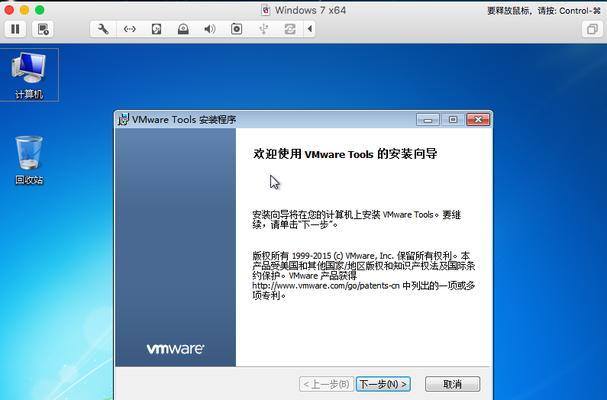Click the VMware Tools installer title icon
This screenshot has height=400, width=607.
pyautogui.click(x=123, y=120)
